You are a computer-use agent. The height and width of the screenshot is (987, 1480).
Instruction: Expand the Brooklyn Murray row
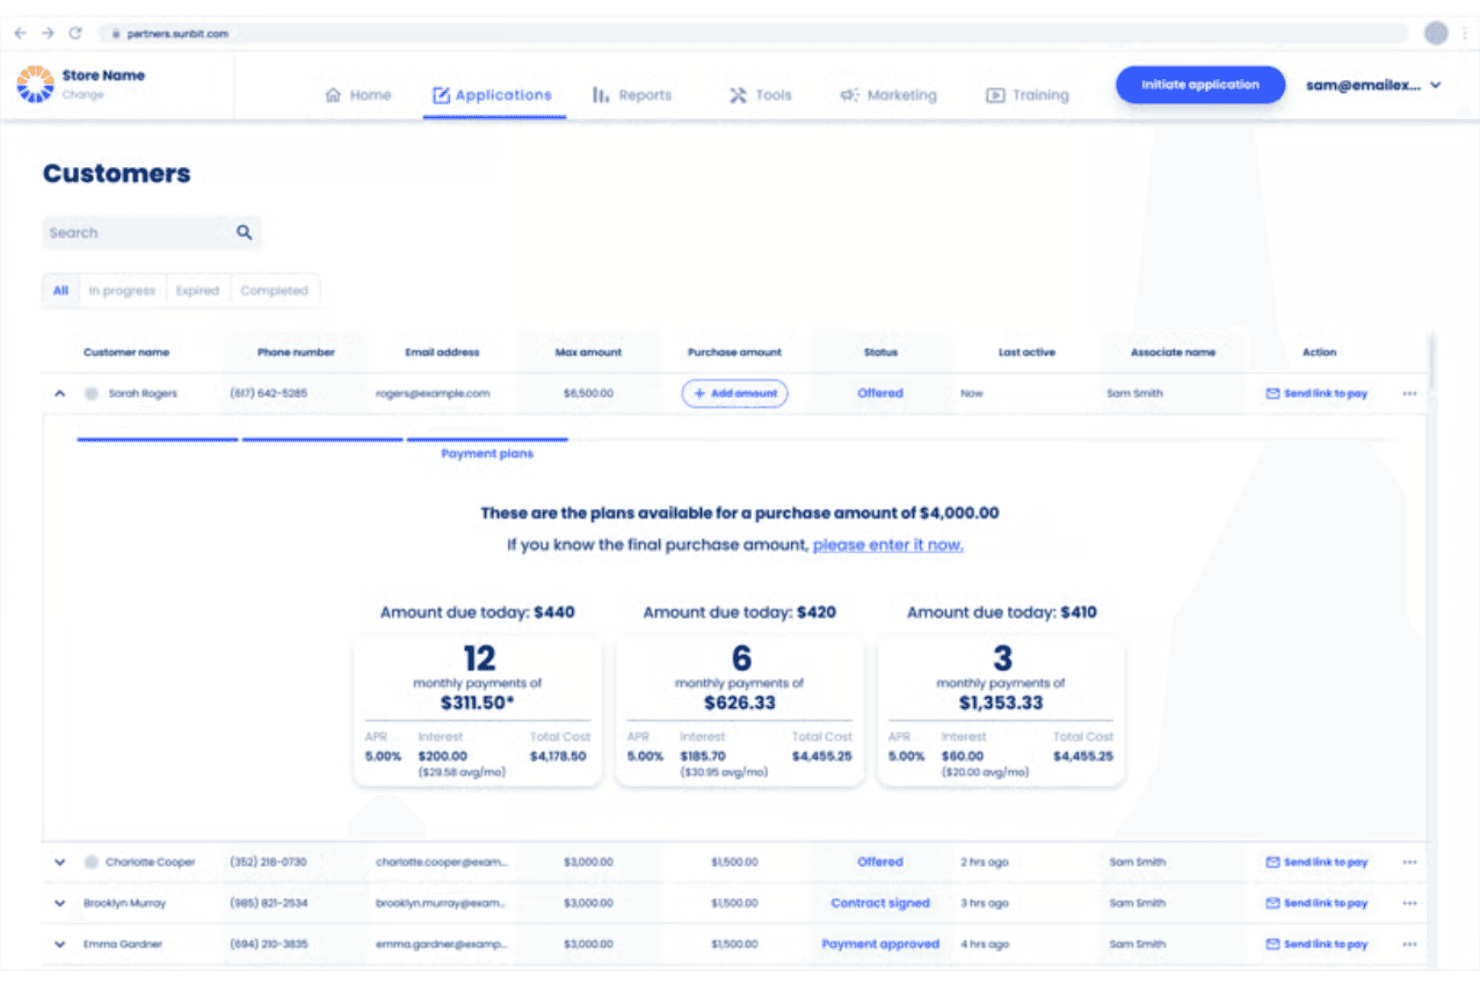tap(60, 903)
